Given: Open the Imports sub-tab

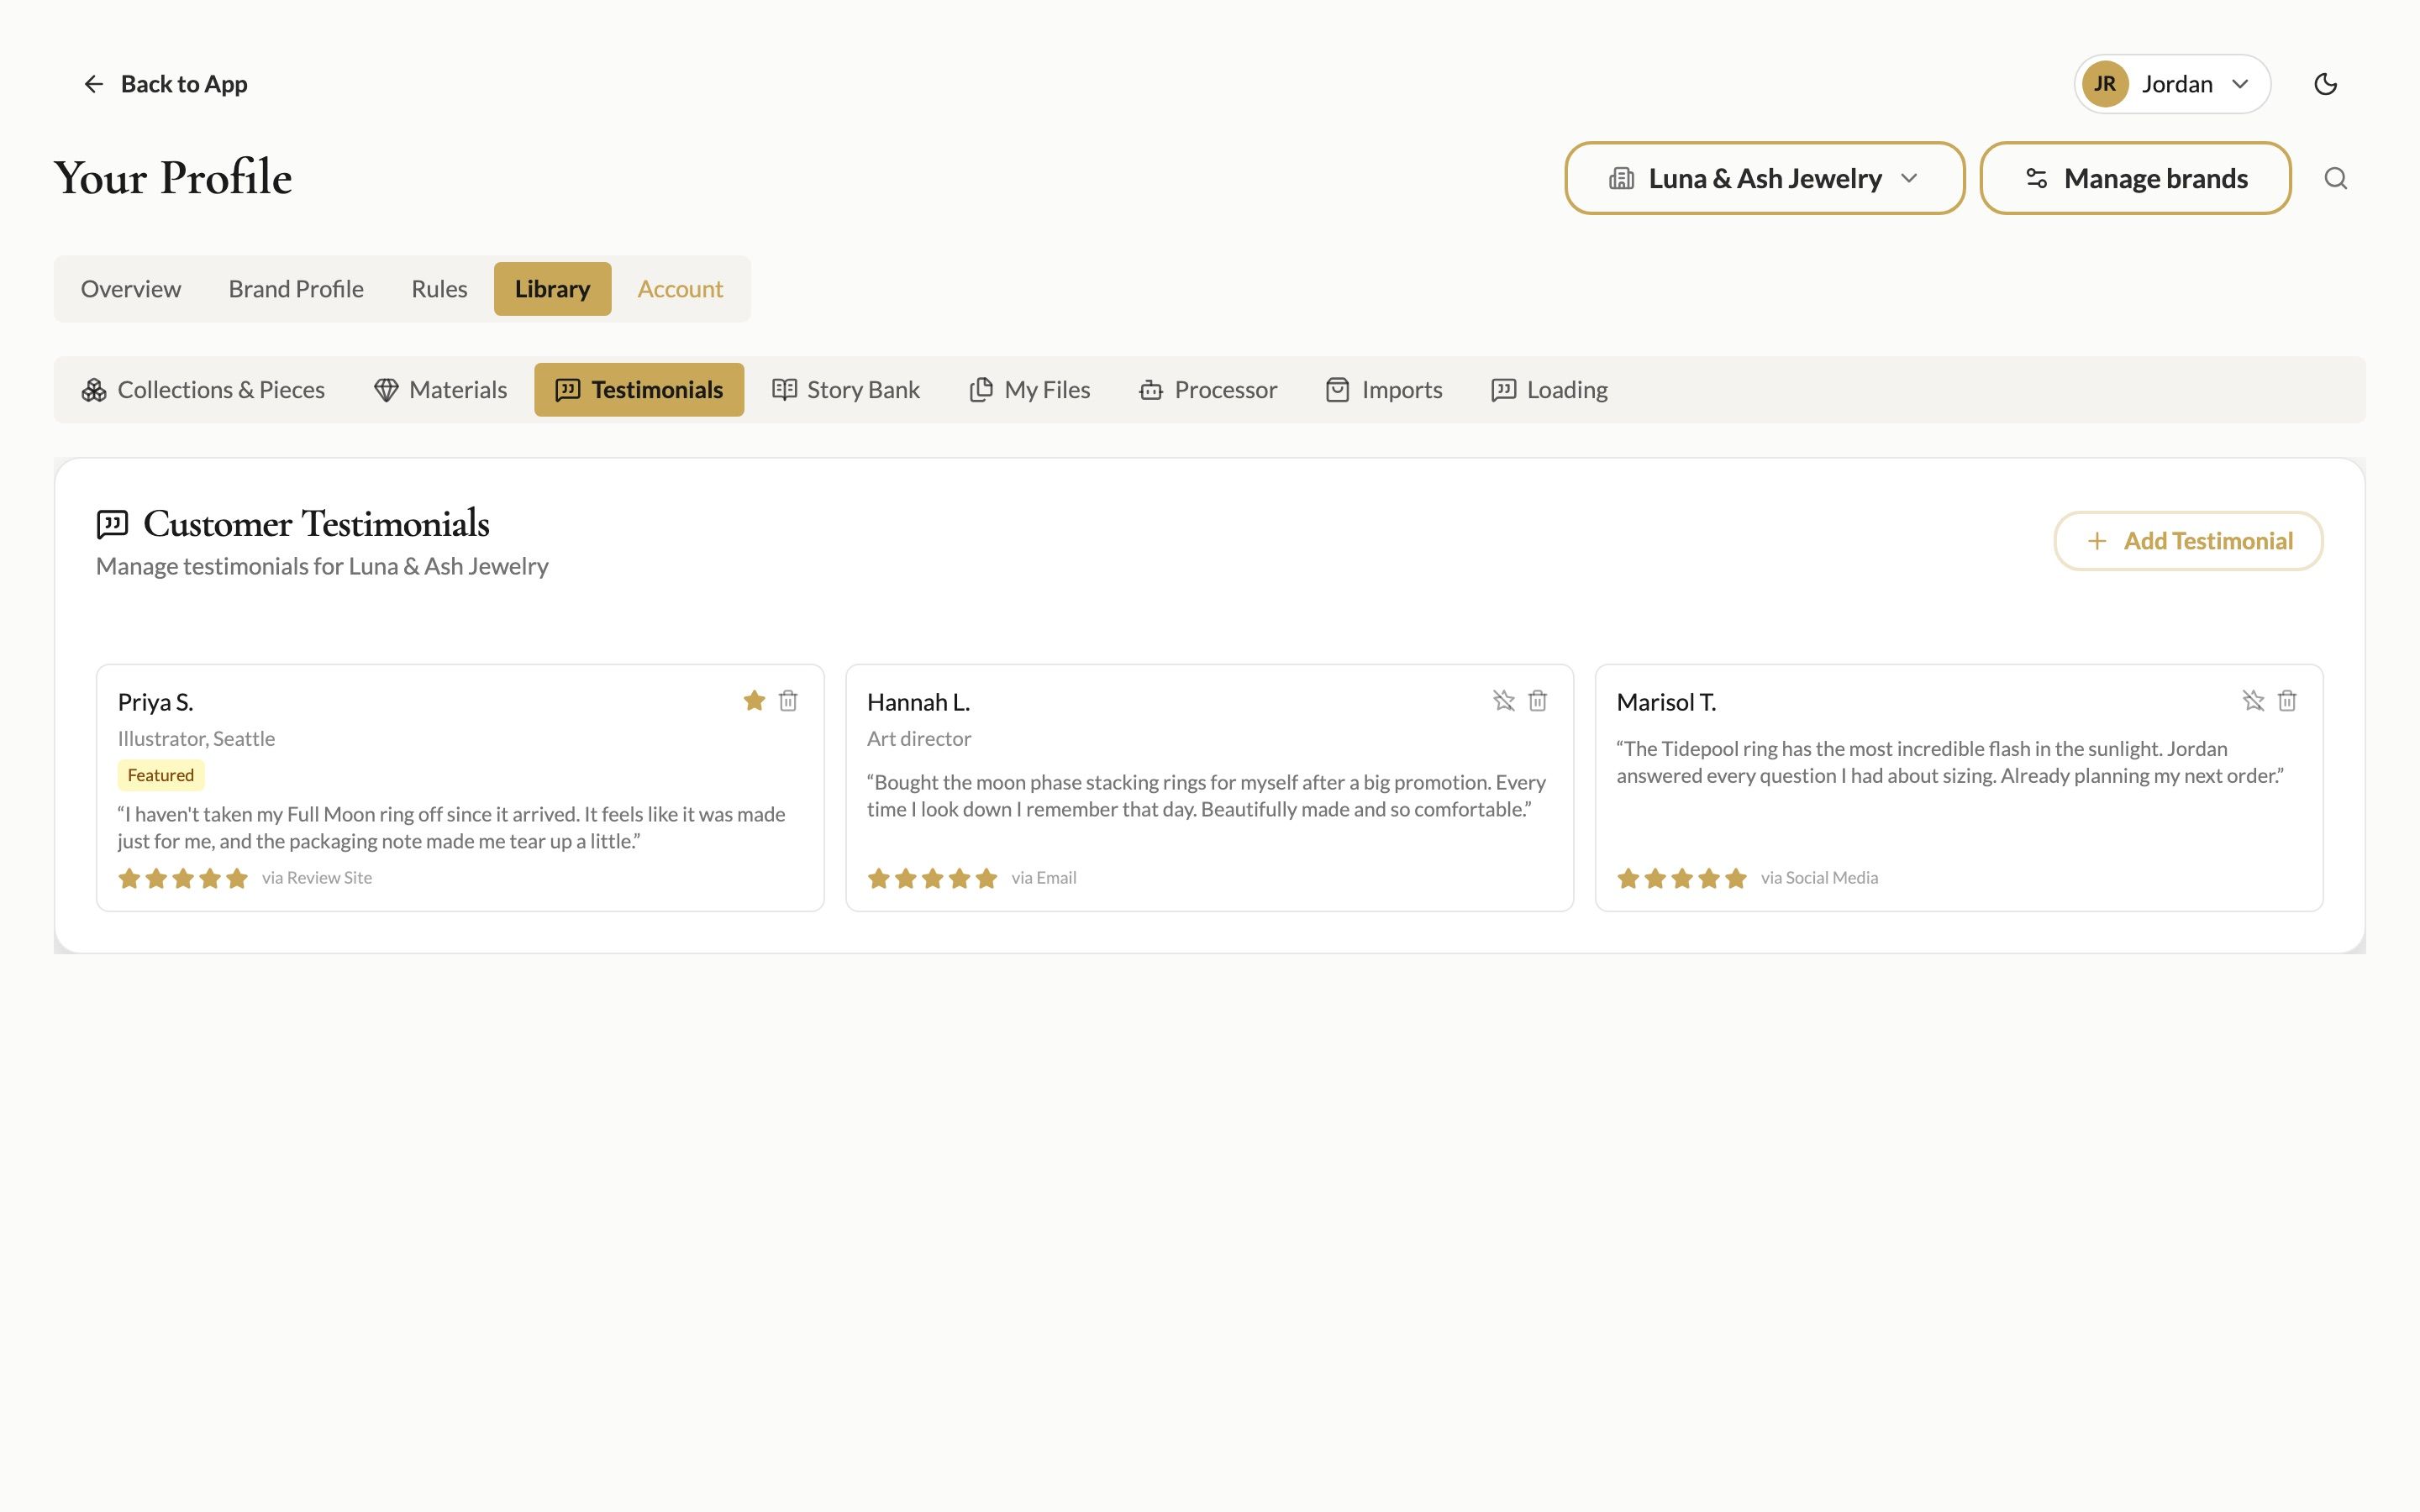Looking at the screenshot, I should click(x=1384, y=390).
